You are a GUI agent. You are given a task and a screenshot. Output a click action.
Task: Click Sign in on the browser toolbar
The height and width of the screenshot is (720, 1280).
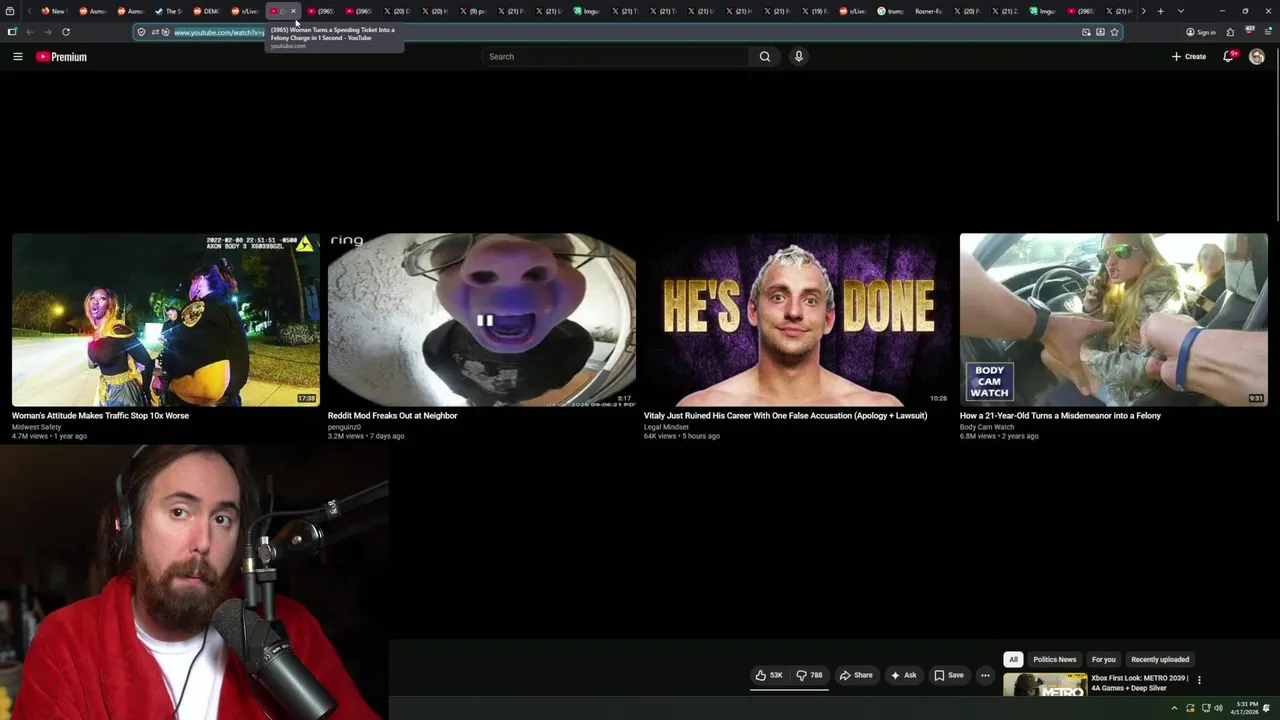click(1200, 32)
